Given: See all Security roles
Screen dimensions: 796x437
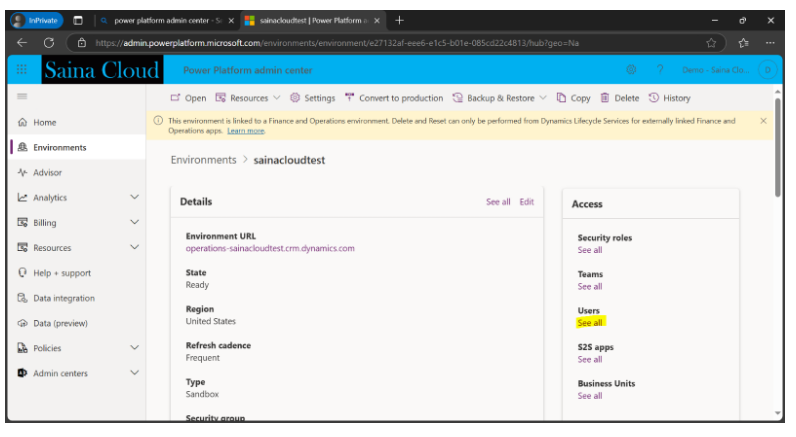Looking at the screenshot, I should (590, 250).
